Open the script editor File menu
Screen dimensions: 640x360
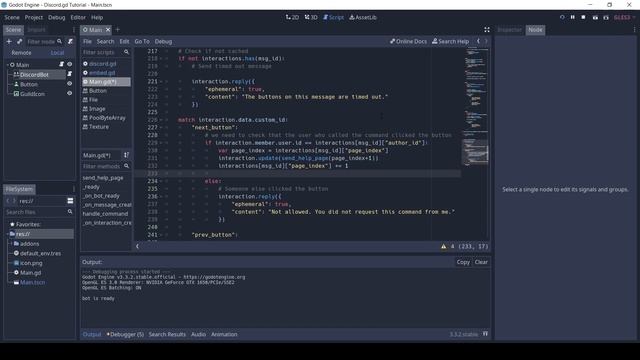87,41
